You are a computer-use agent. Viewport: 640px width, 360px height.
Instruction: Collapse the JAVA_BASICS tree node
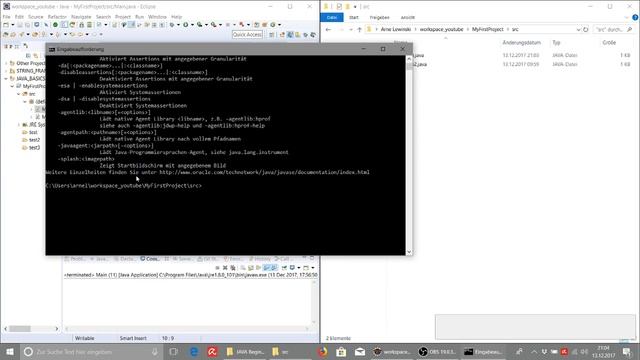[x=6, y=78]
